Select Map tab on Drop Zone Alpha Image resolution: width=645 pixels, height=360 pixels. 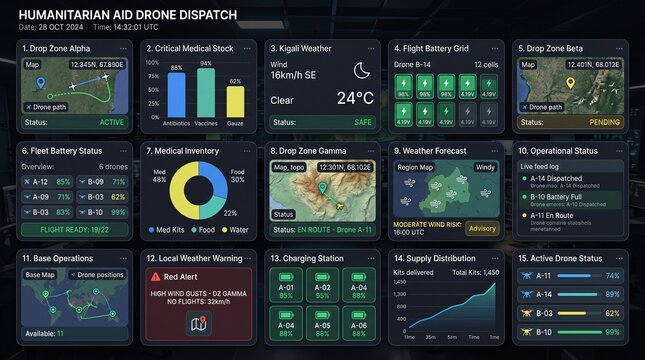click(32, 65)
